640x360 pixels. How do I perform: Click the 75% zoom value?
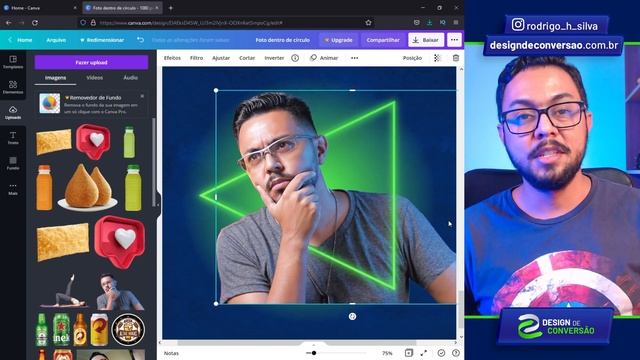click(x=387, y=353)
